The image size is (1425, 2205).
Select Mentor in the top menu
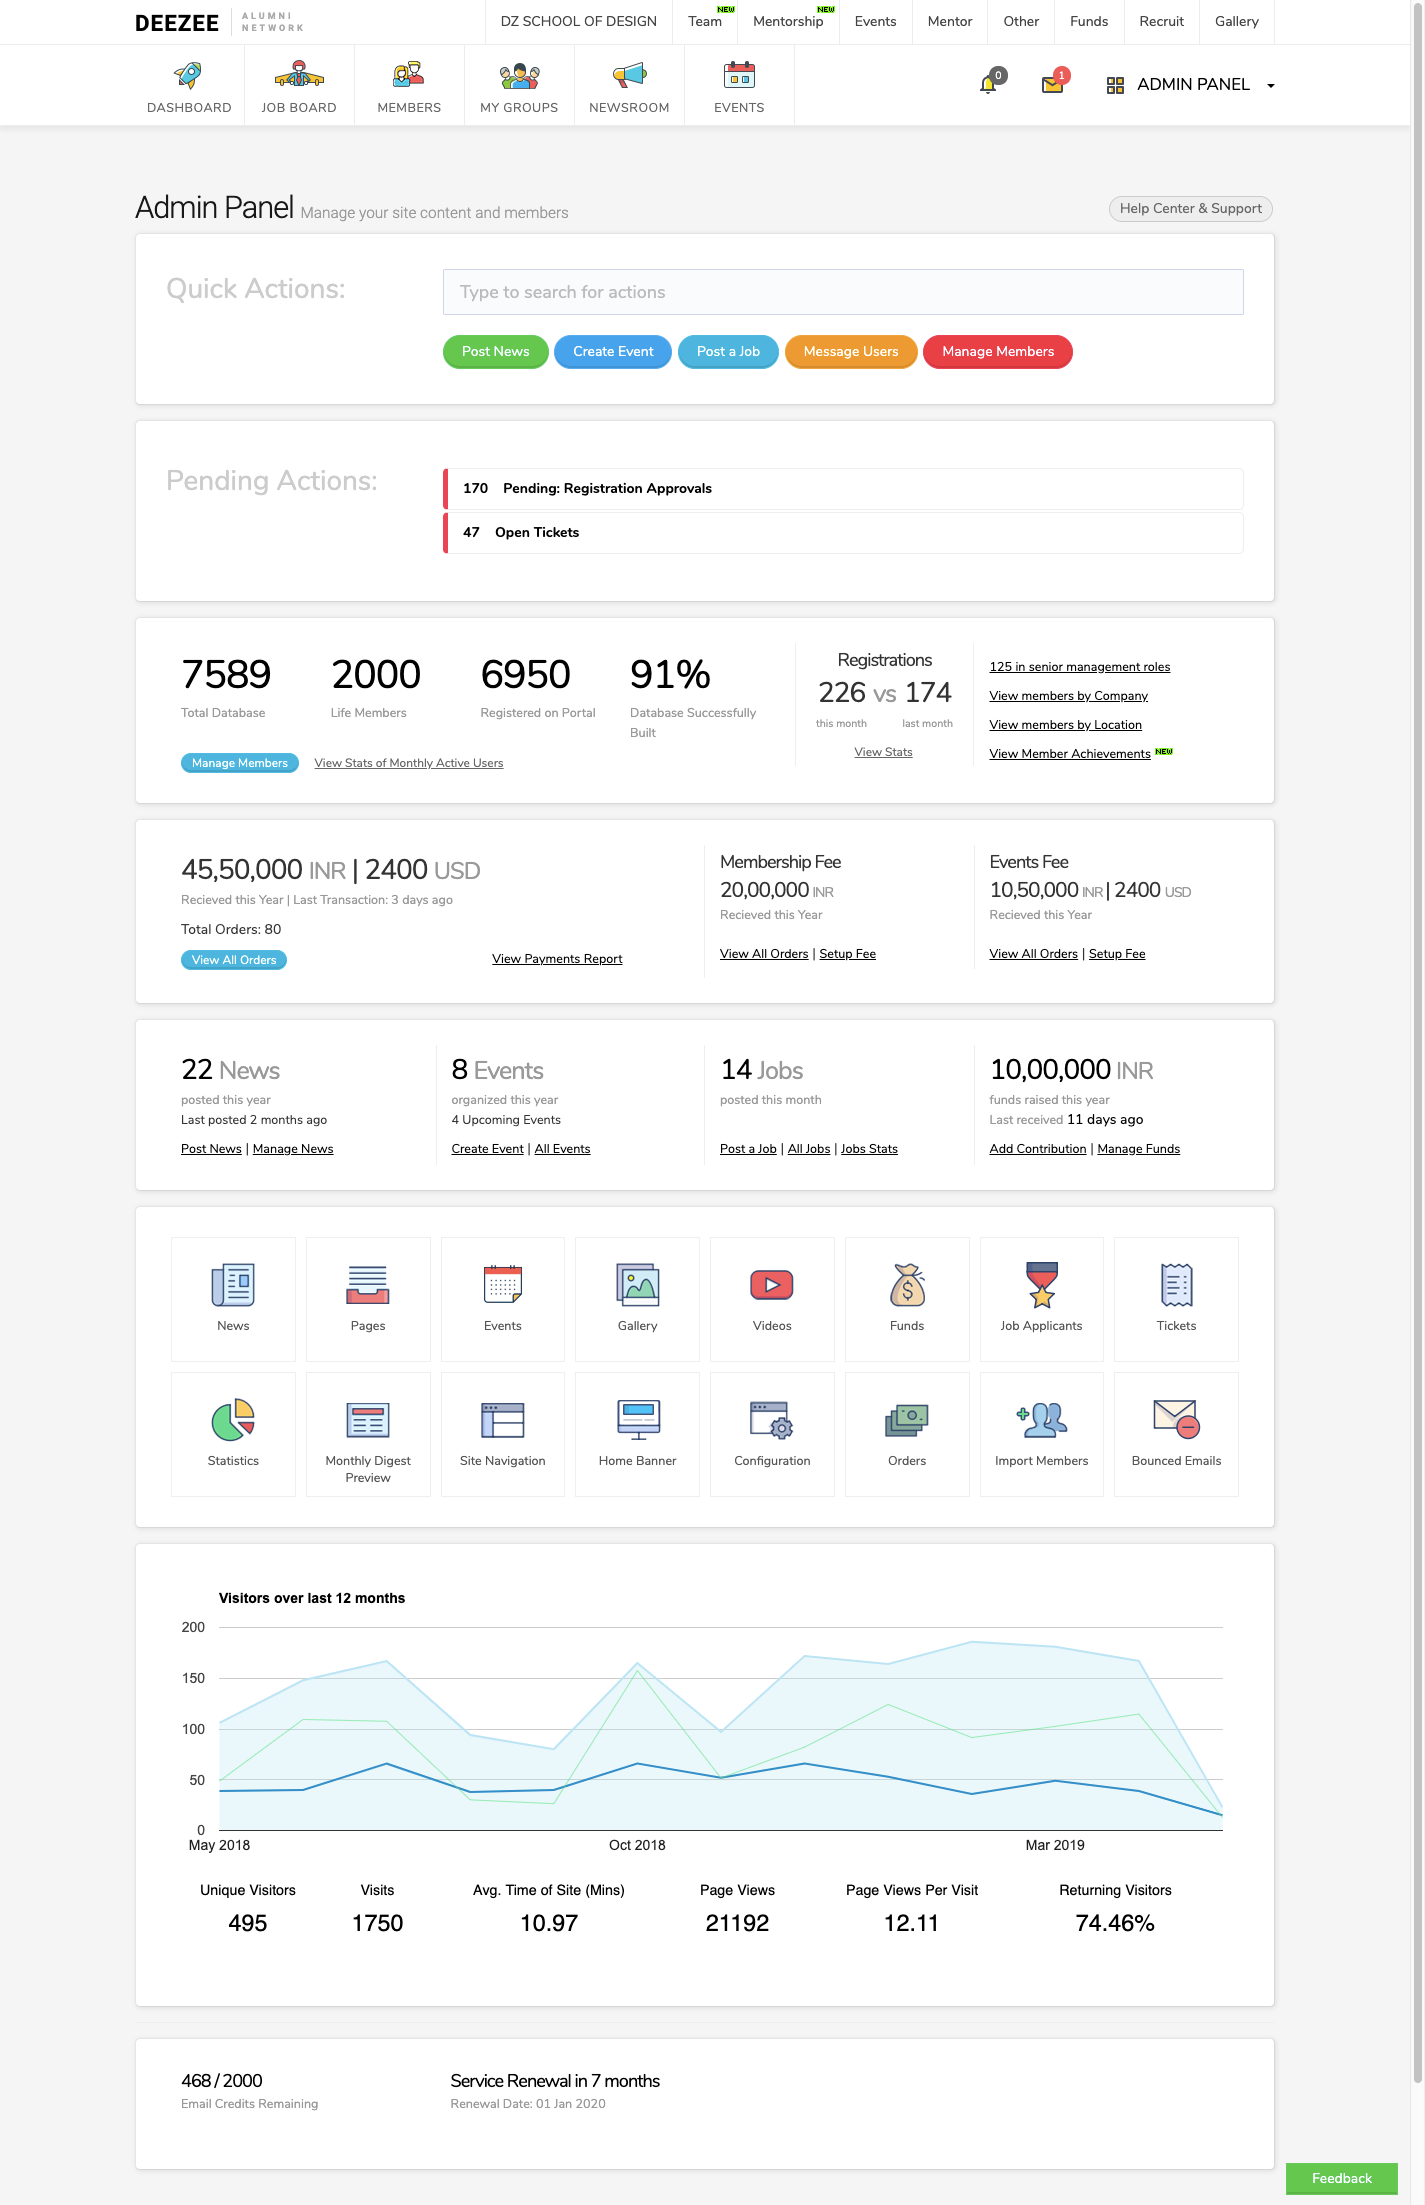click(x=950, y=21)
